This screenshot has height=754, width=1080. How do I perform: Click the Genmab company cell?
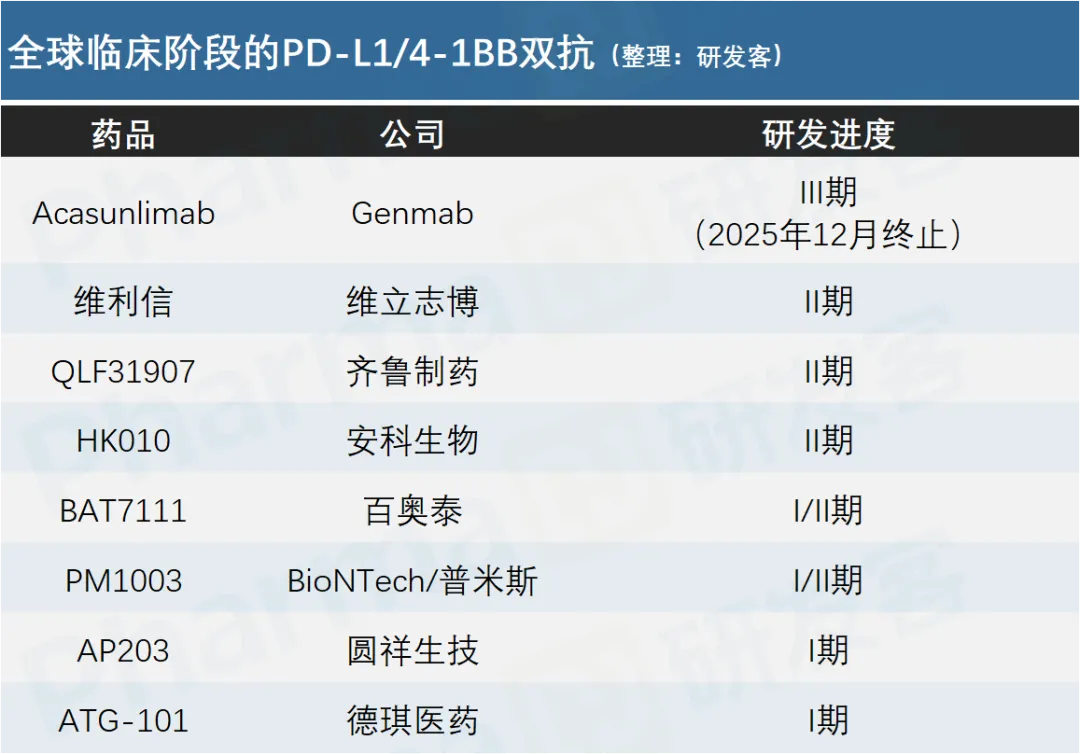point(412,213)
